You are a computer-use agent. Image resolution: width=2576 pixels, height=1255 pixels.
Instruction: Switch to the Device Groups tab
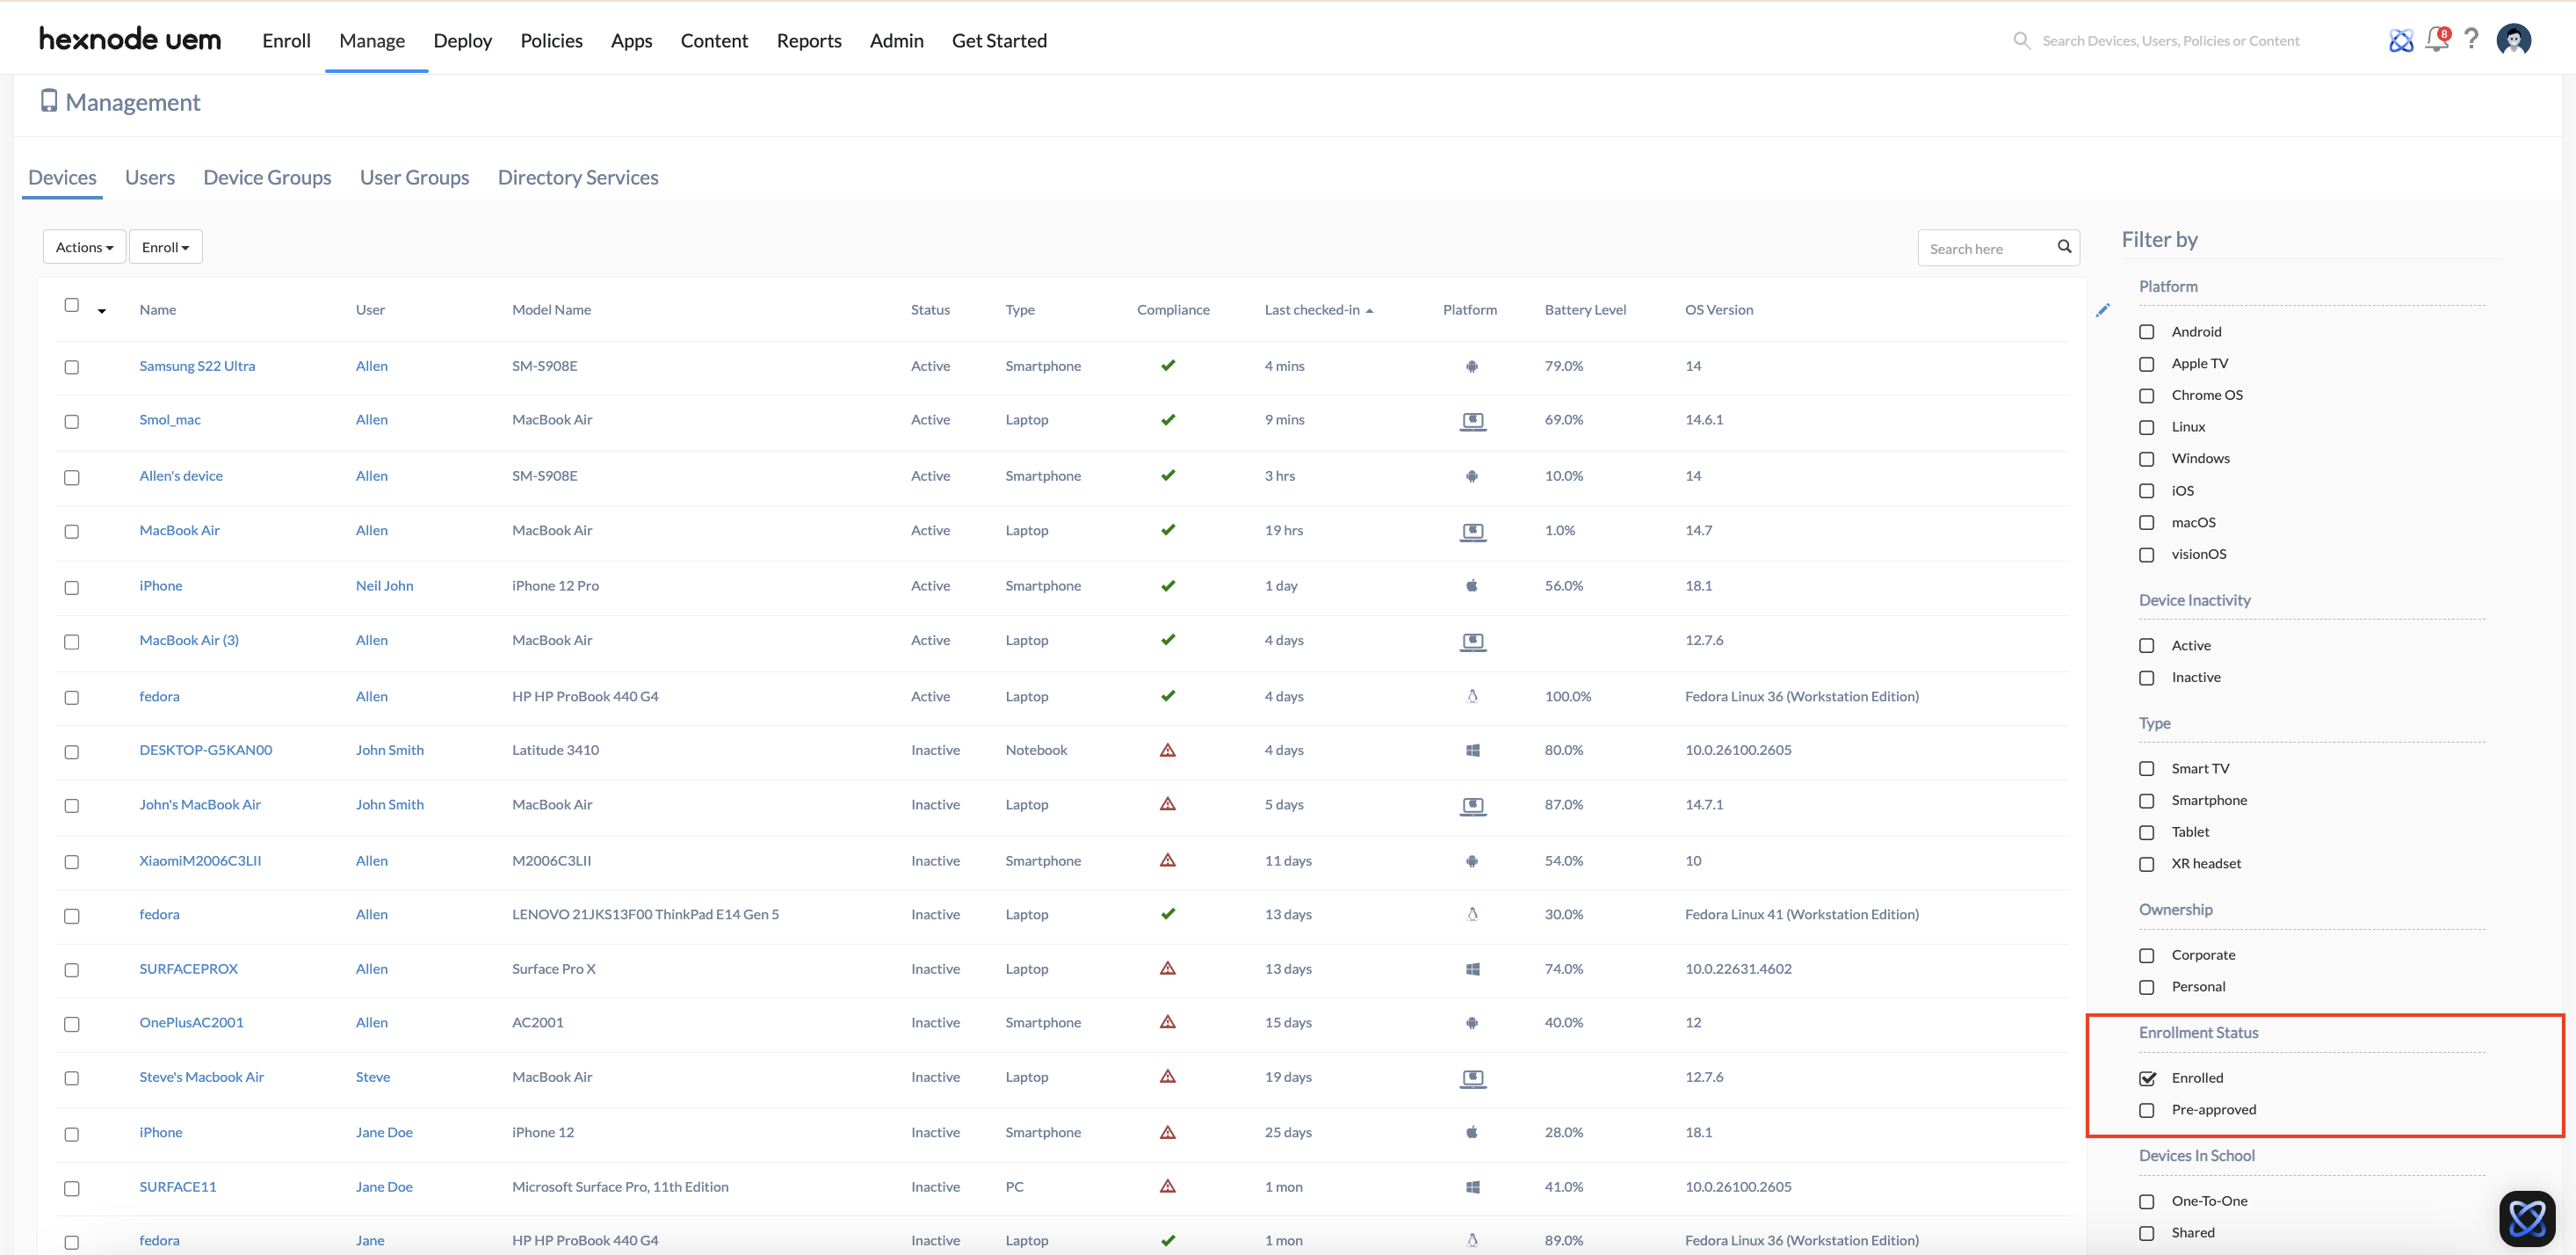[267, 177]
